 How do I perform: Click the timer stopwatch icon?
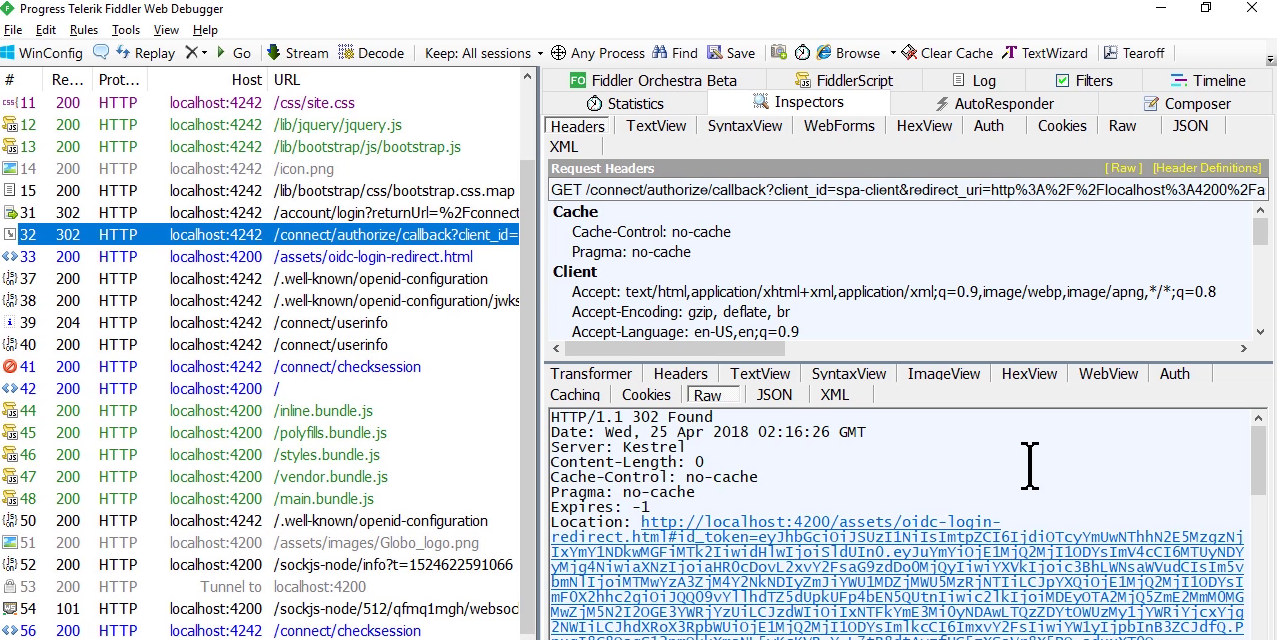(802, 52)
